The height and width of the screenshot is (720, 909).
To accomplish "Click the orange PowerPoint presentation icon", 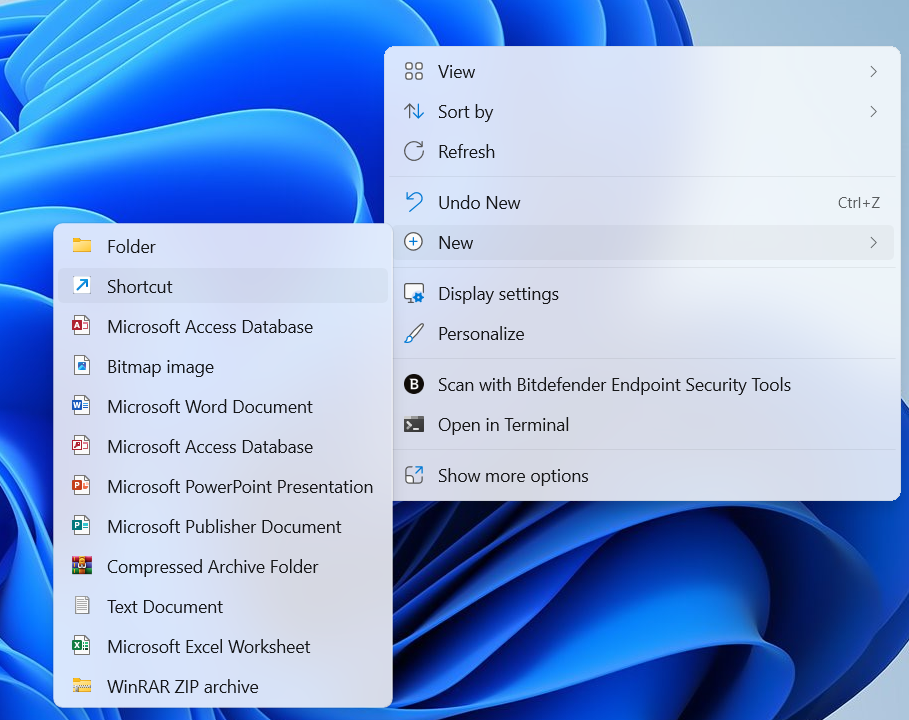I will click(x=81, y=485).
